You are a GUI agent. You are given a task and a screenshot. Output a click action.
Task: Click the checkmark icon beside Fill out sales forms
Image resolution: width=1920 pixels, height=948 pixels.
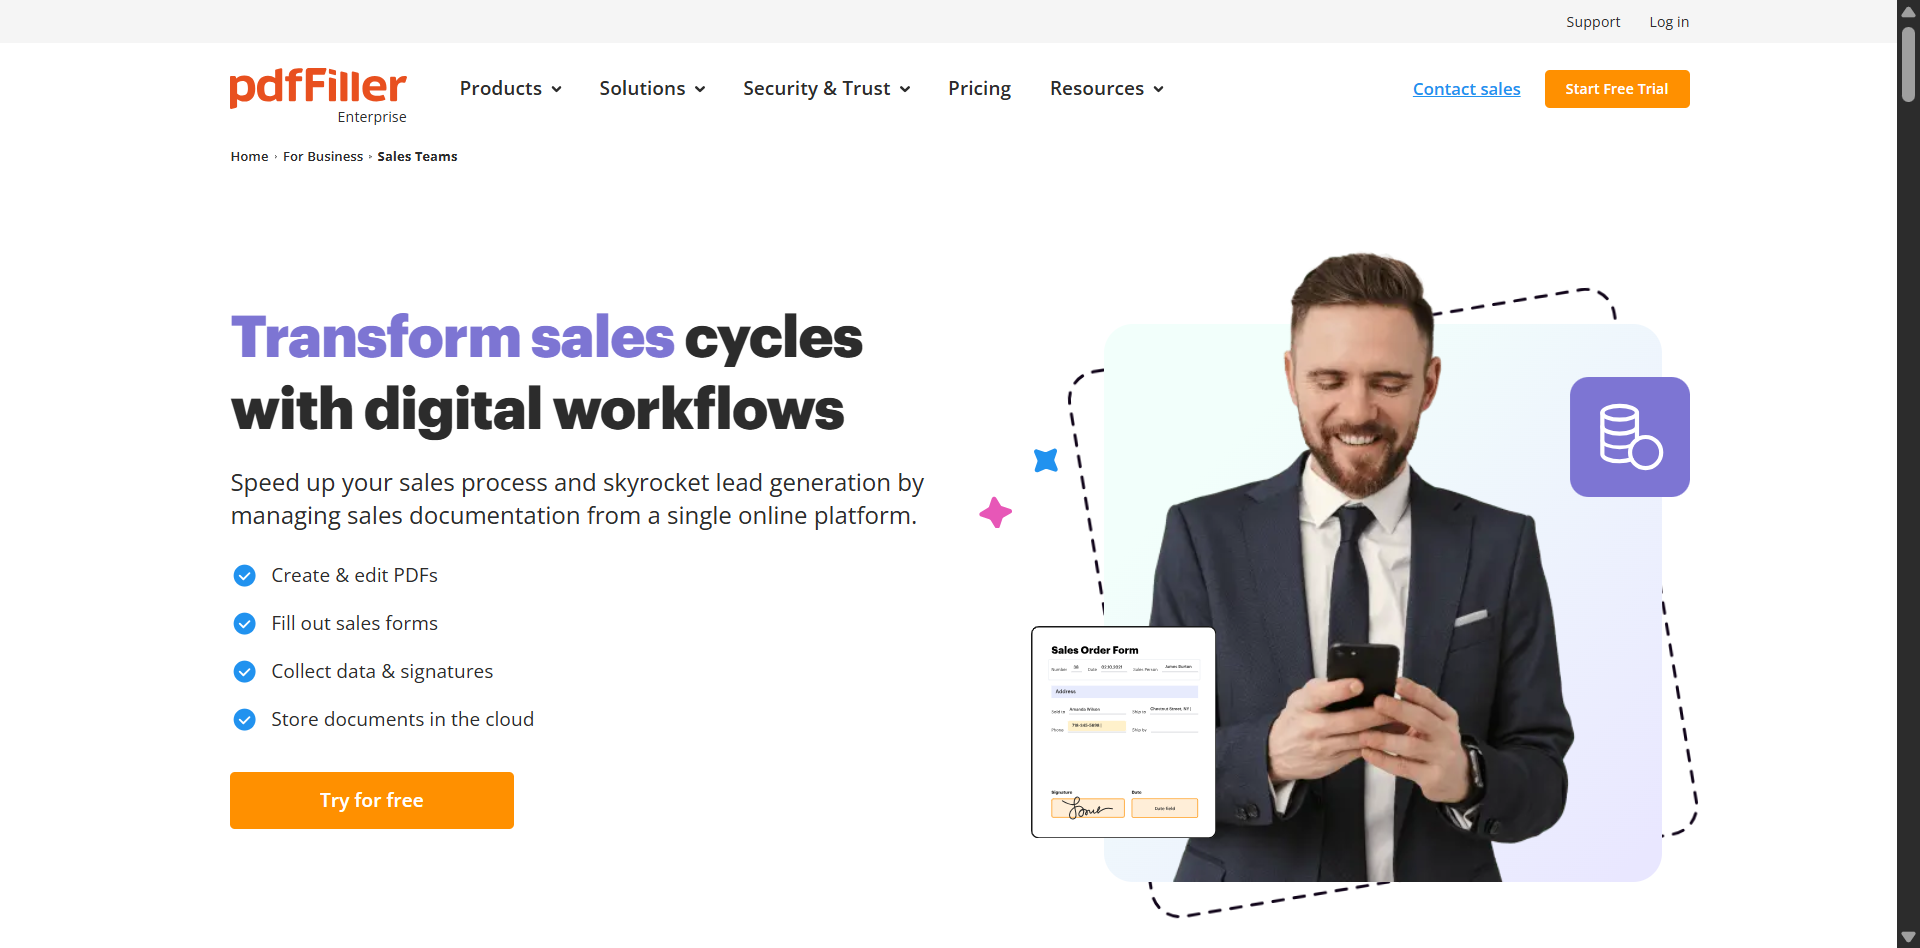pos(244,624)
